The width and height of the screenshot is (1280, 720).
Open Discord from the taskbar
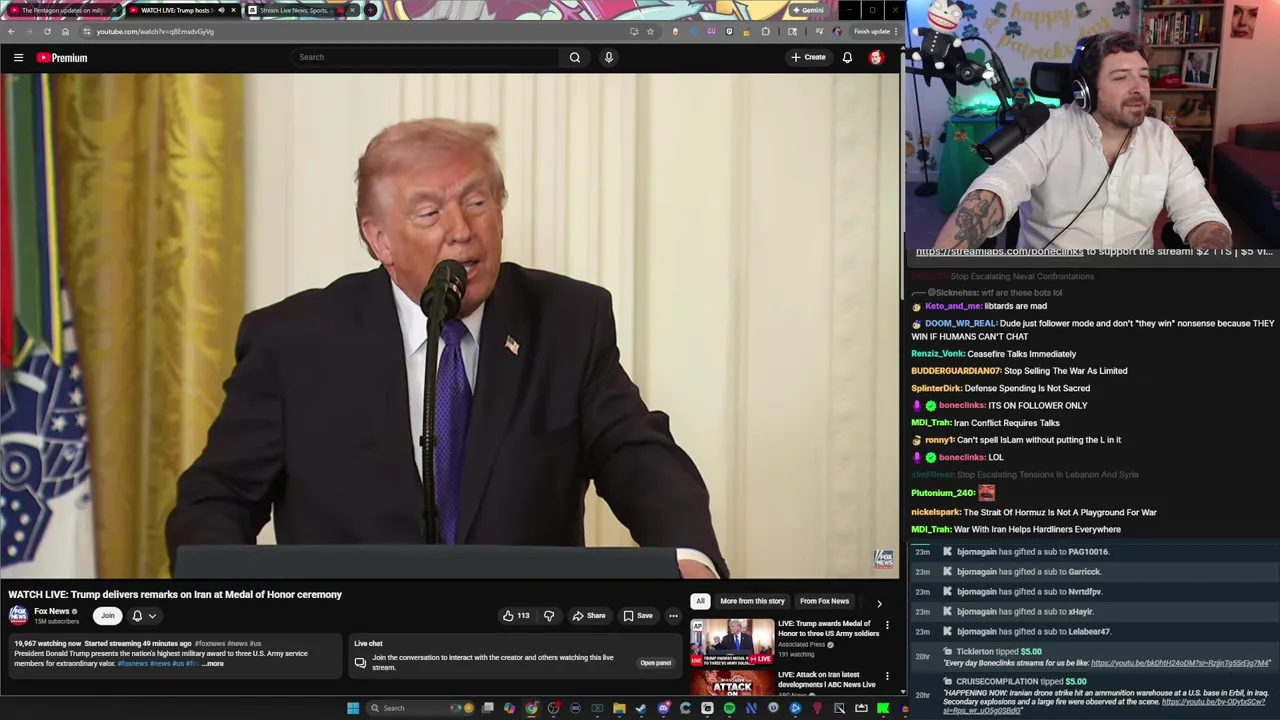click(x=663, y=708)
